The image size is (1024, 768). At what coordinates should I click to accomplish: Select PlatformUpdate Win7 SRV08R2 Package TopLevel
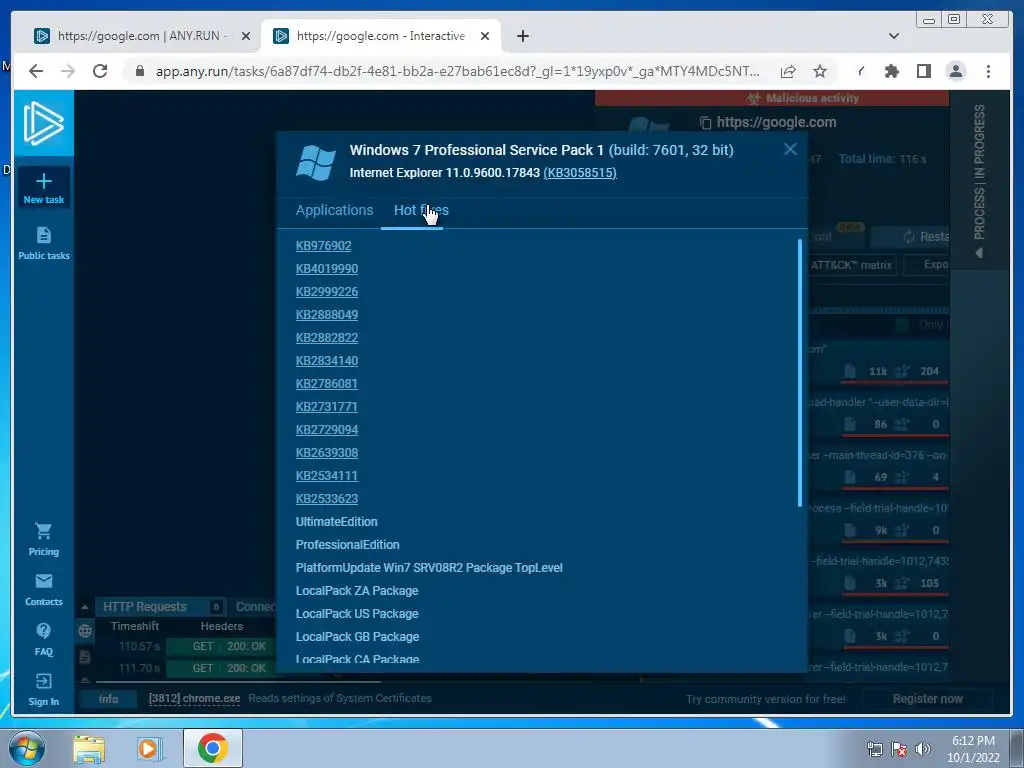pyautogui.click(x=429, y=568)
